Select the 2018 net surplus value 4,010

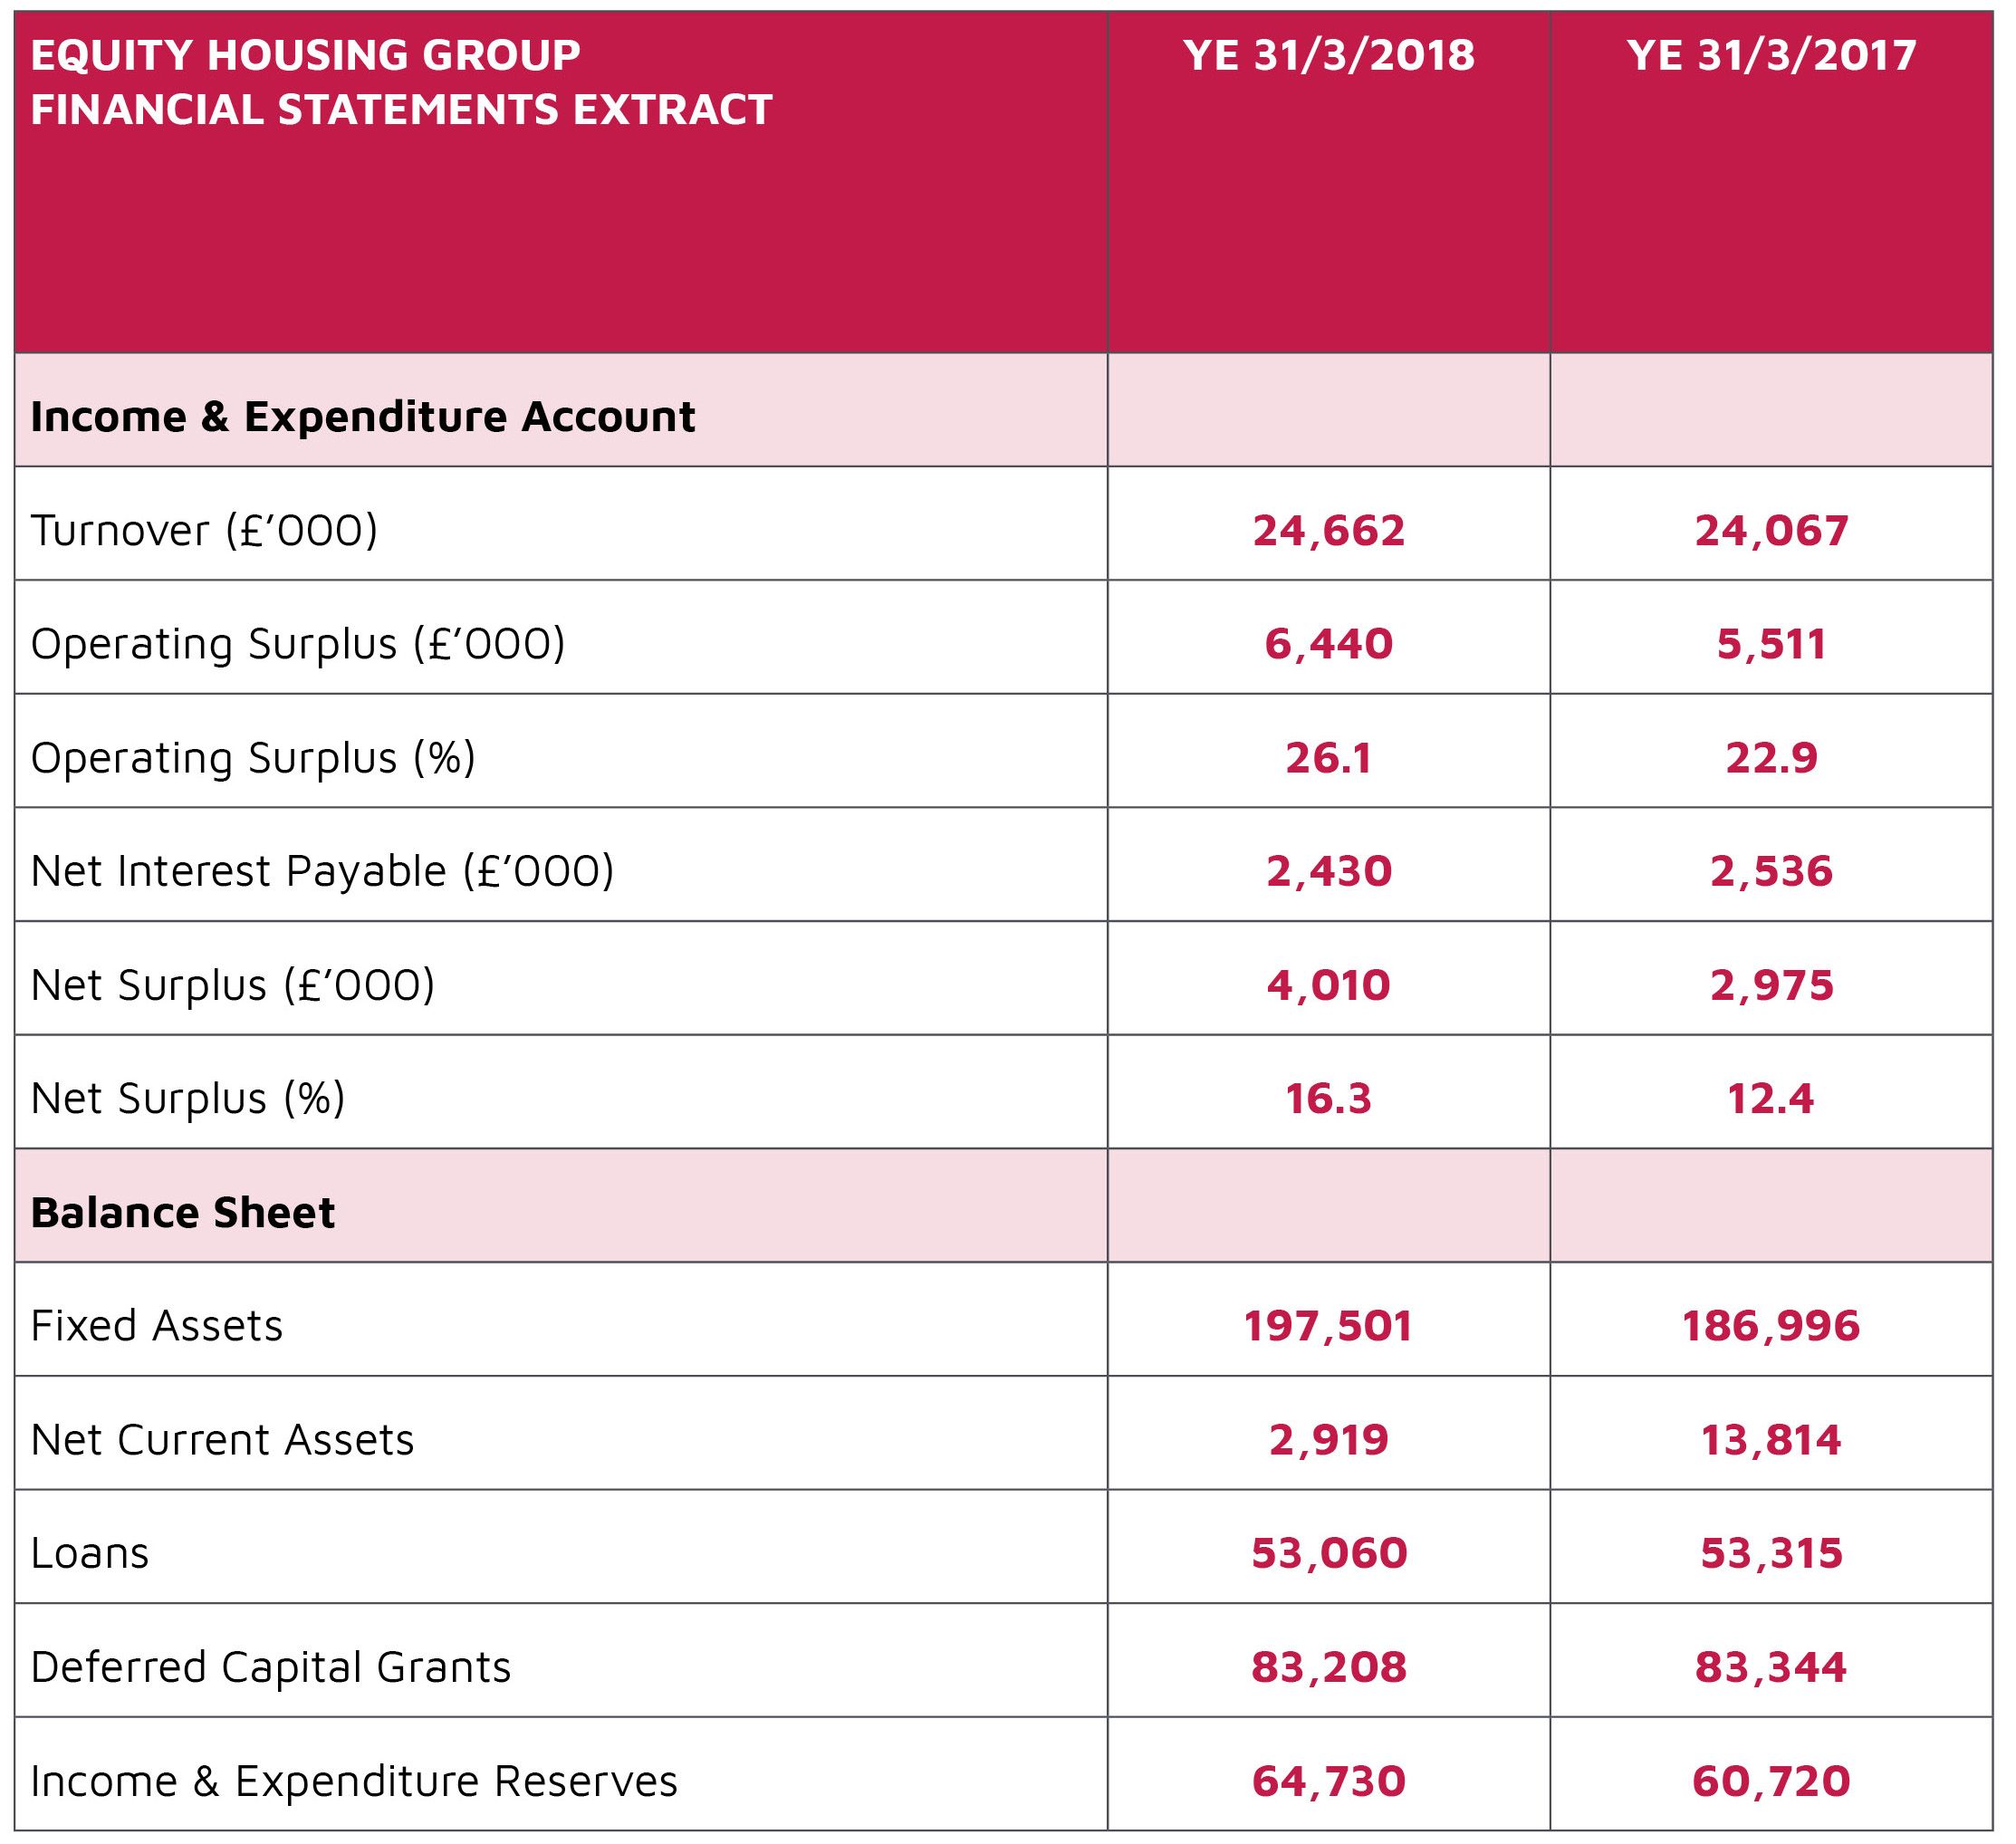click(x=1329, y=985)
